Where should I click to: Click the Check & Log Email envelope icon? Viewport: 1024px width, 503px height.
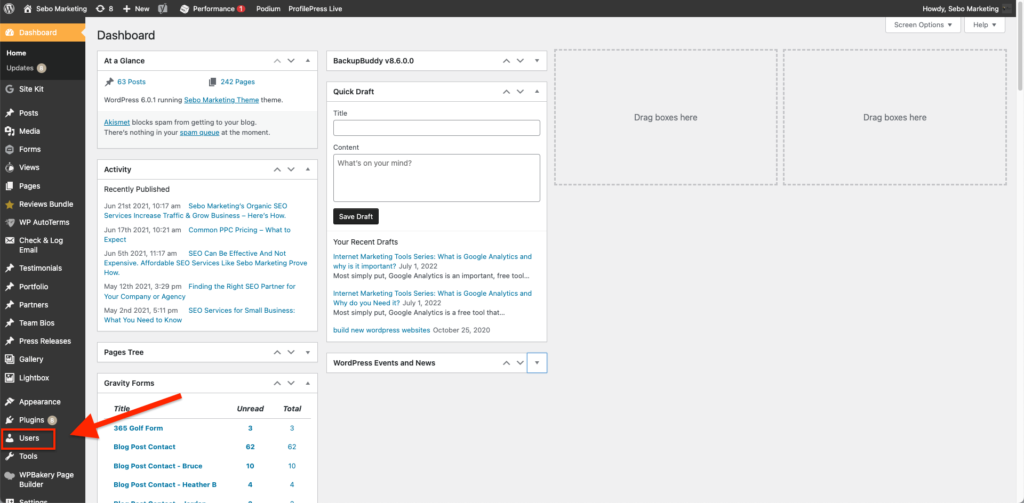pos(9,240)
